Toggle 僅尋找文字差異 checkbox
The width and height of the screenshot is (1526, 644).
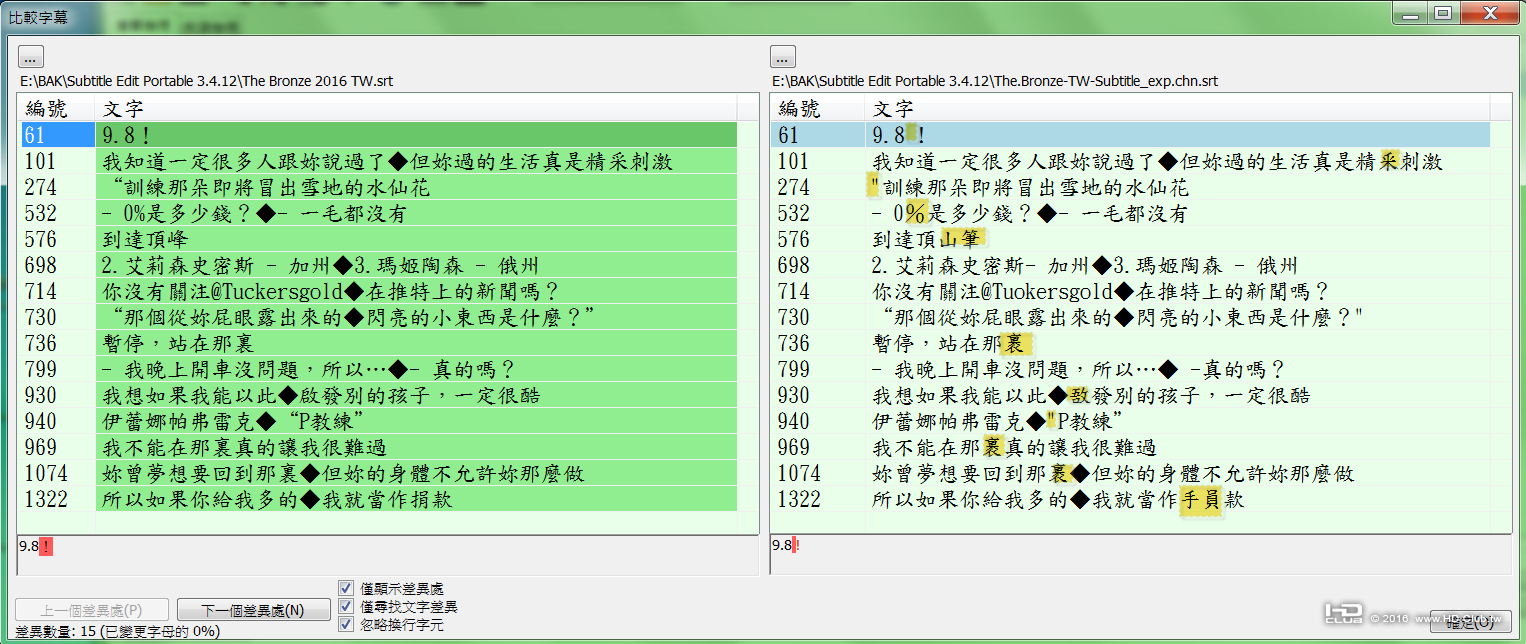pyautogui.click(x=346, y=606)
